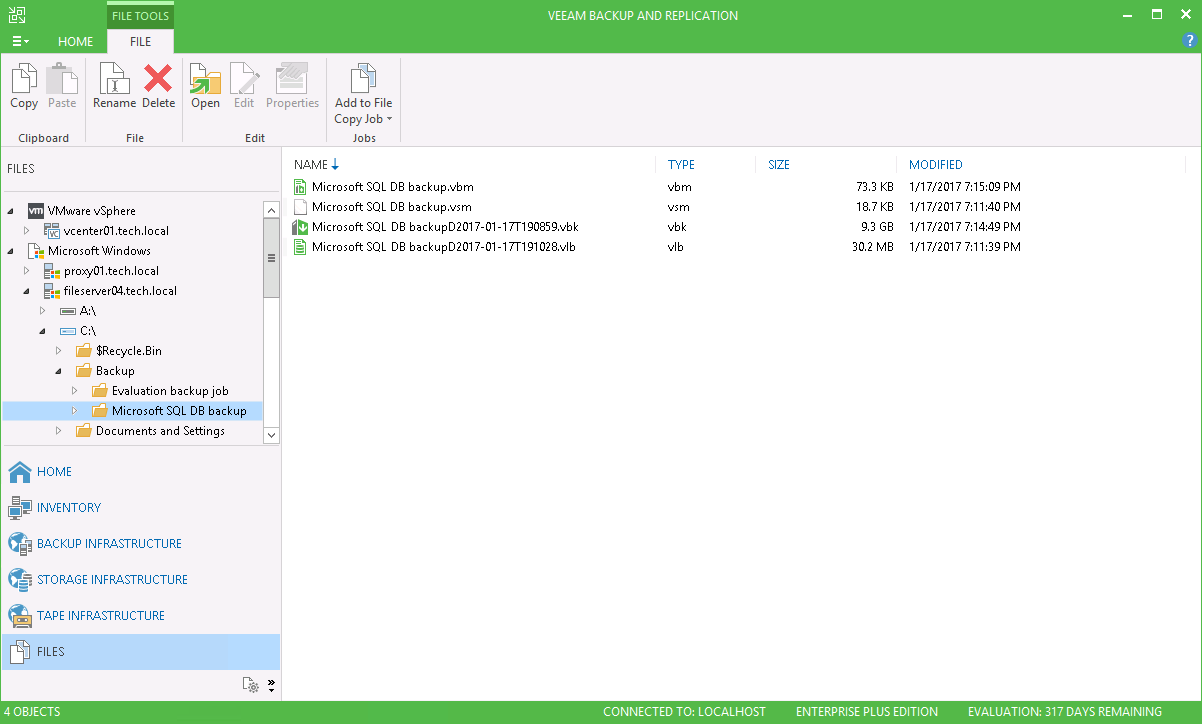The image size is (1202, 724).
Task: Click the tree scrollbar thumb
Action: pyautogui.click(x=271, y=257)
